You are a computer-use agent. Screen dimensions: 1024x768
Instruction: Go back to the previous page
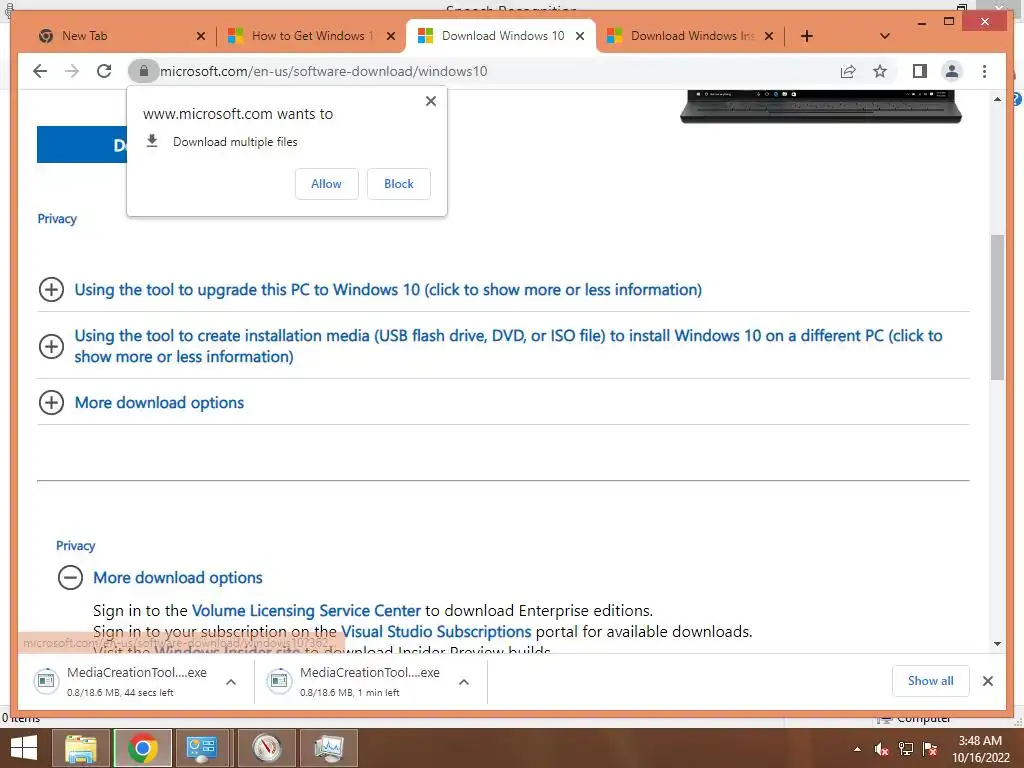(x=40, y=71)
